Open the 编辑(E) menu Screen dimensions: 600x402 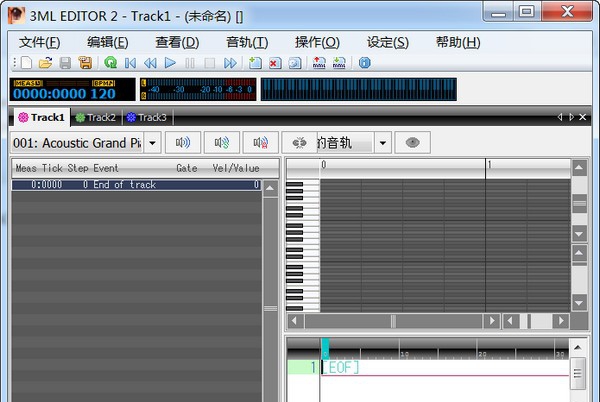click(x=108, y=42)
